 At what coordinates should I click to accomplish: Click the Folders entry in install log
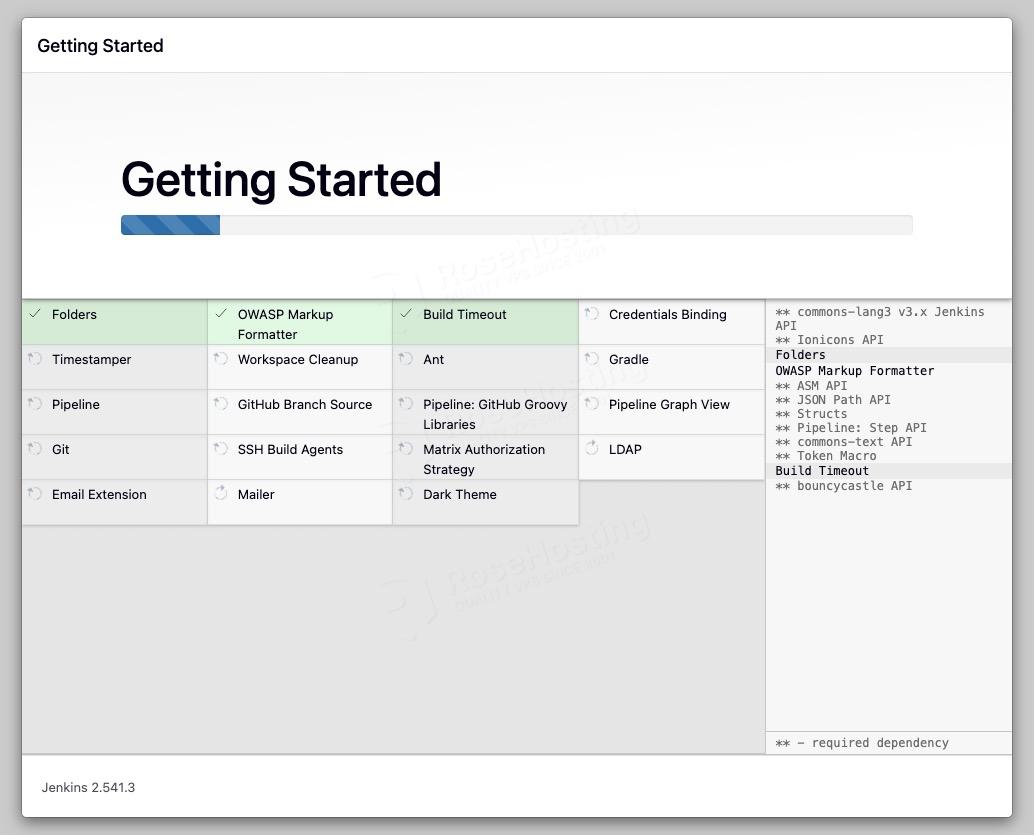point(800,355)
